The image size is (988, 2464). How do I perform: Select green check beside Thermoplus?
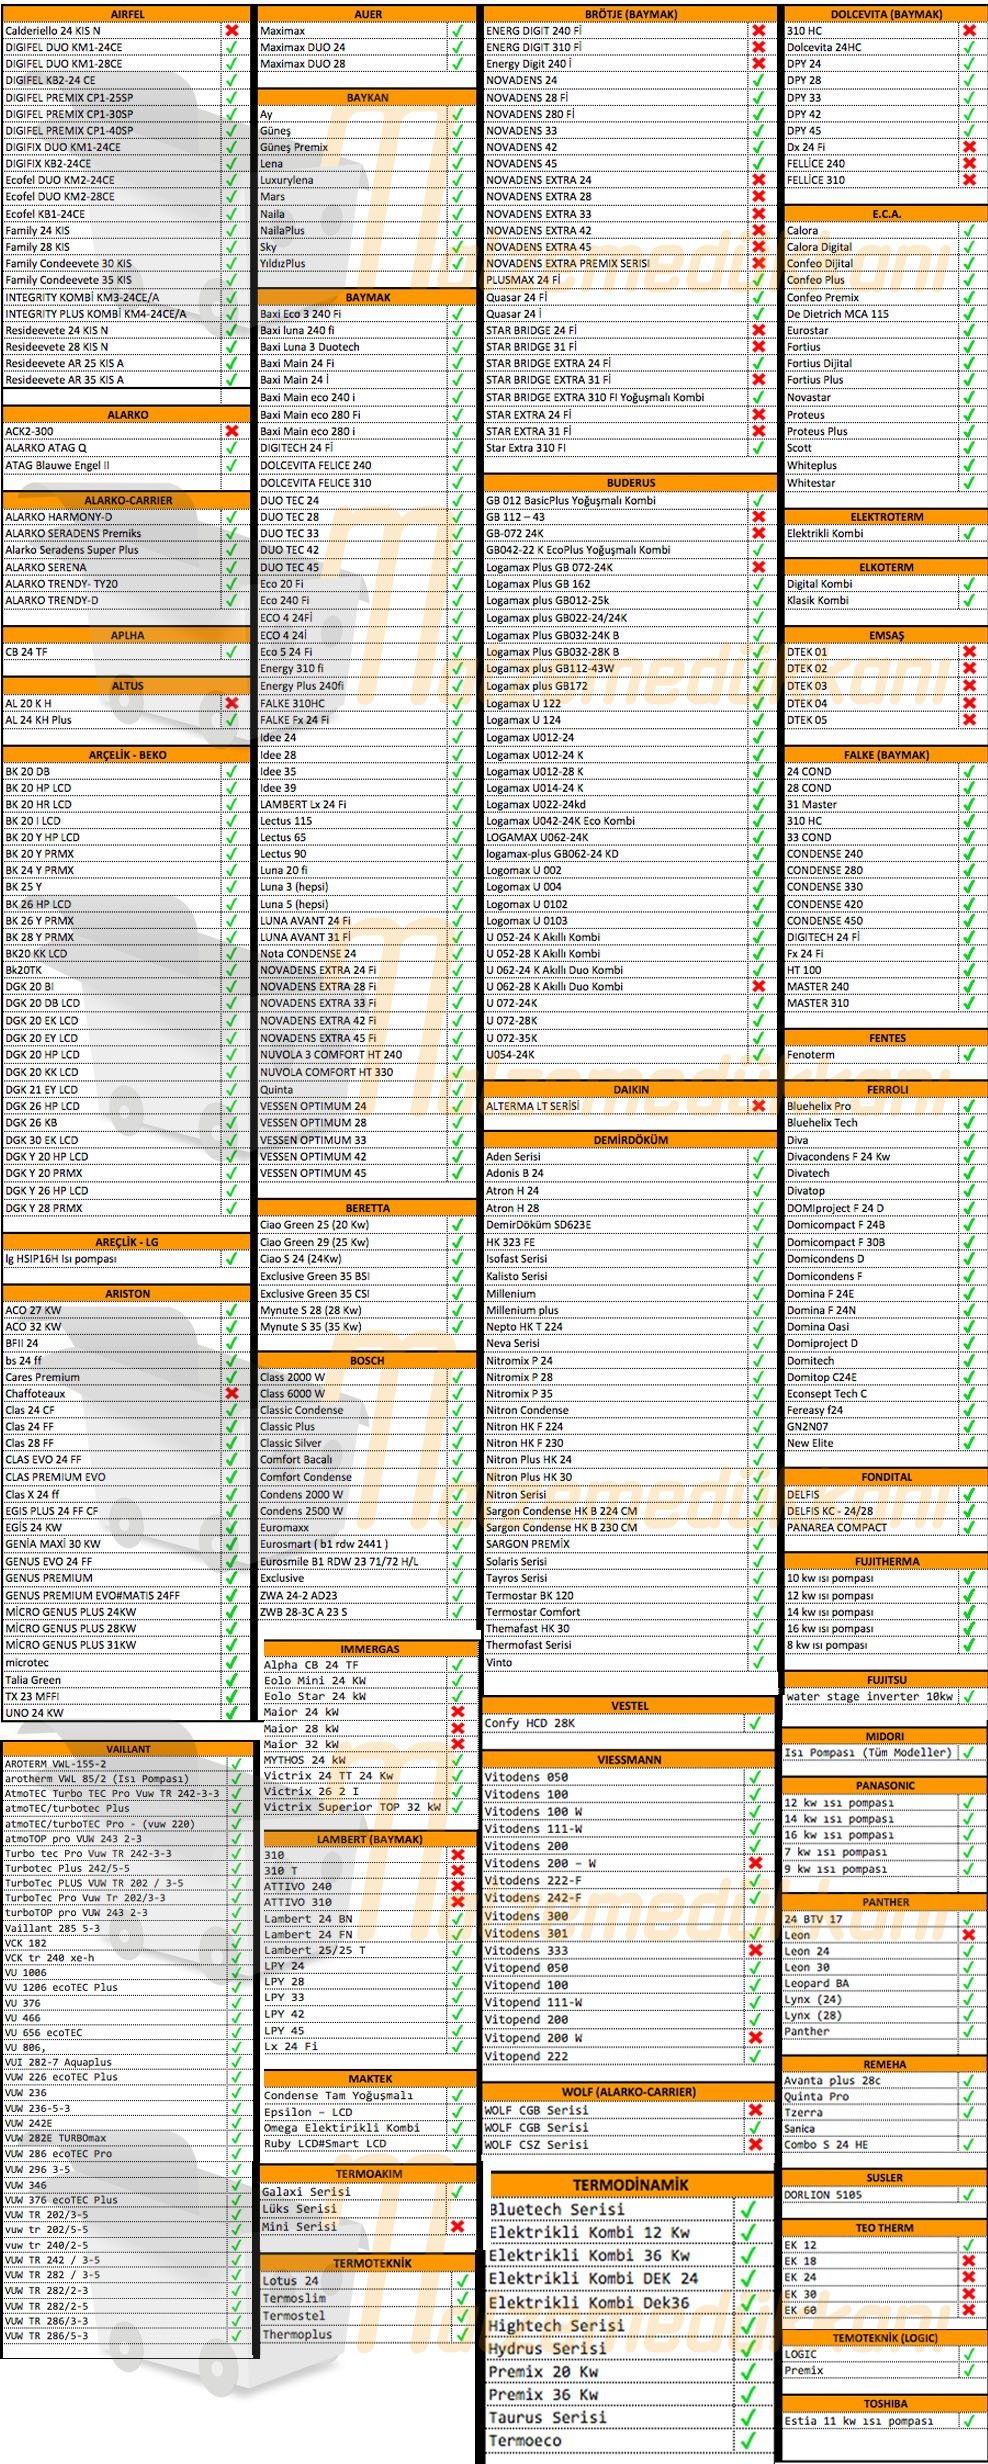coord(461,2335)
